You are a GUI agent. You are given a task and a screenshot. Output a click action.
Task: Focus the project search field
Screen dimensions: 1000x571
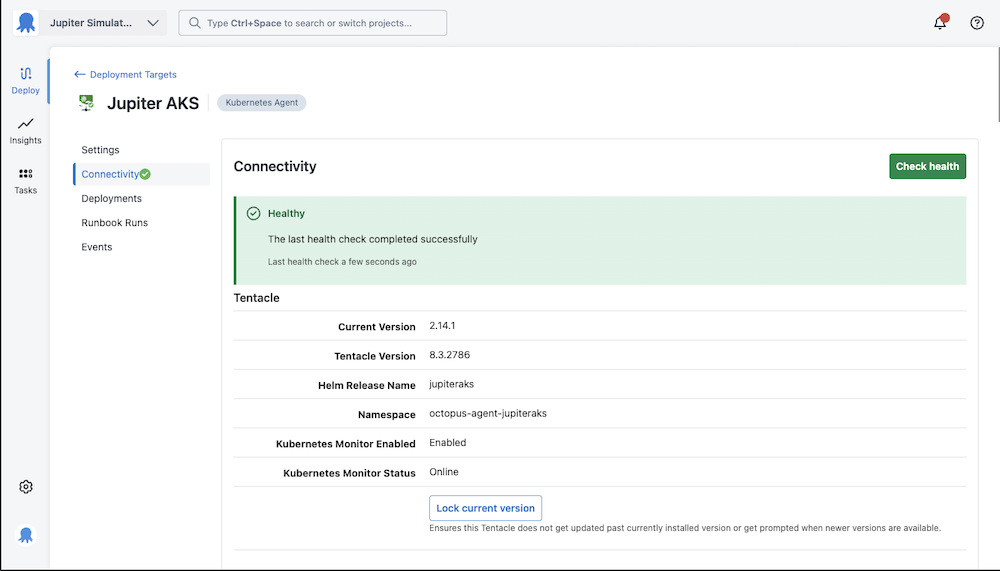312,23
